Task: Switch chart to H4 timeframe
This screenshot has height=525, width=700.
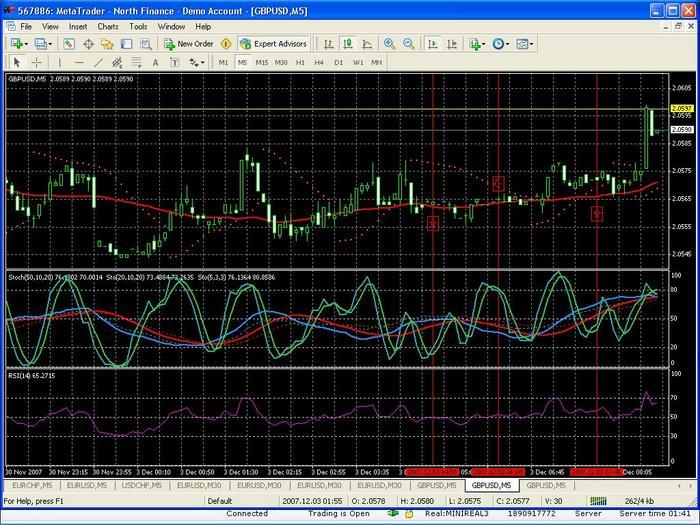Action: (x=319, y=62)
